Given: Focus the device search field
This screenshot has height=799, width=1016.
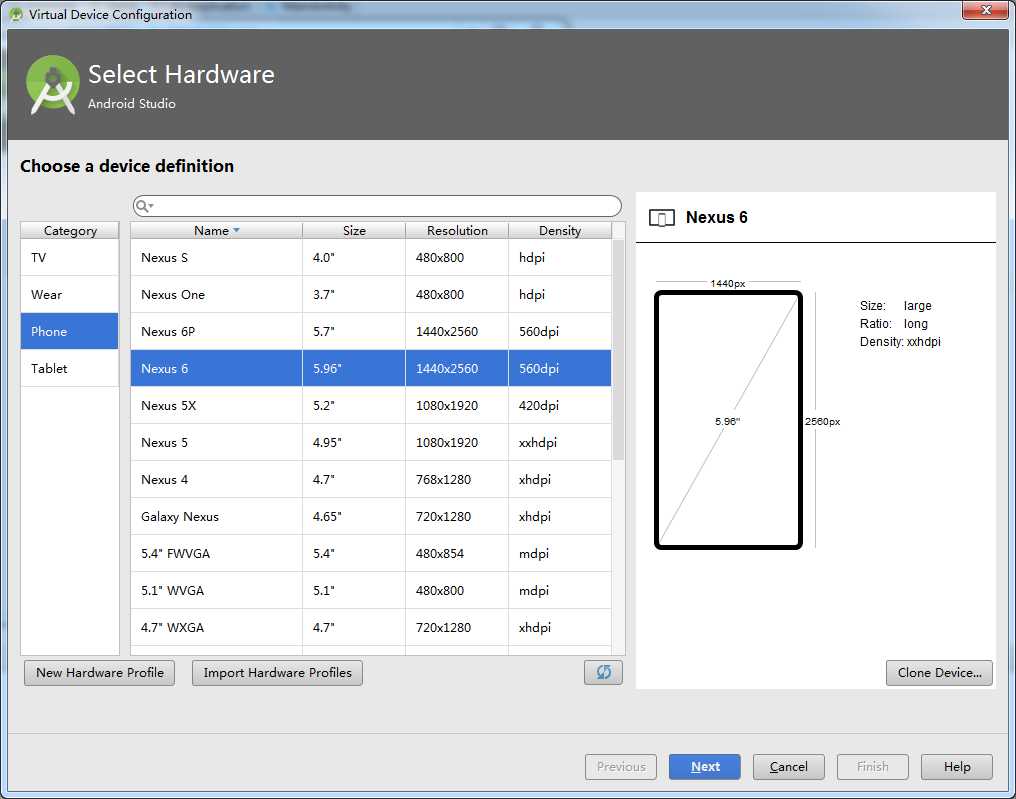Looking at the screenshot, I should pyautogui.click(x=377, y=206).
